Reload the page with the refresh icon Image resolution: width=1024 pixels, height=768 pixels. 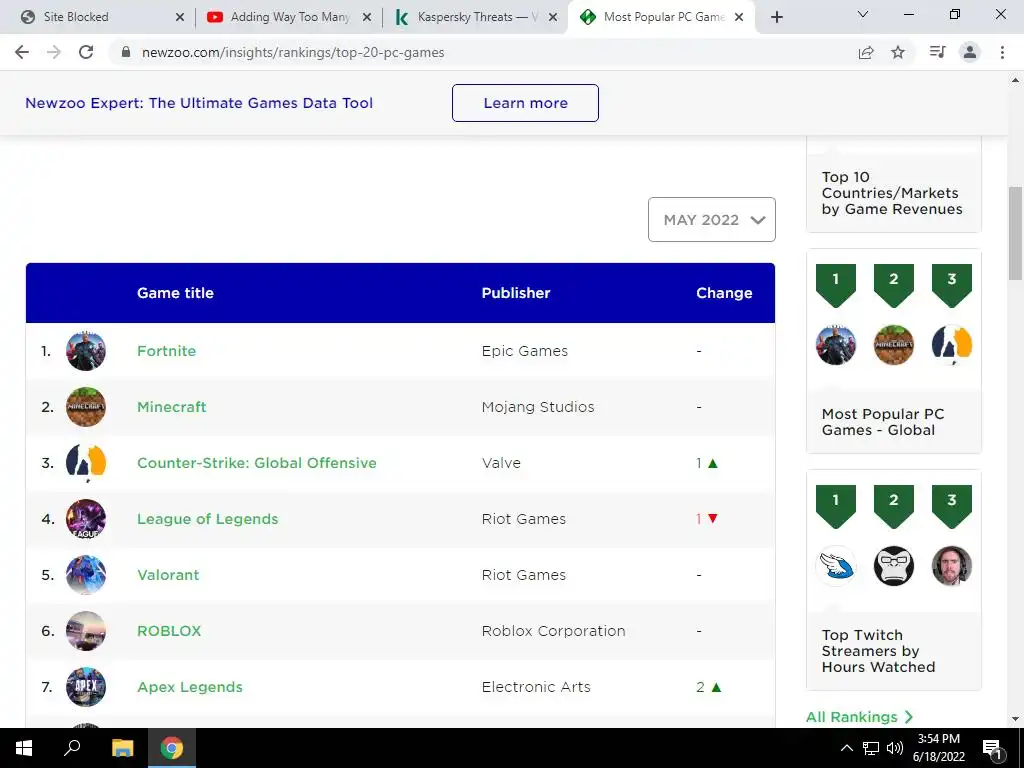(86, 52)
